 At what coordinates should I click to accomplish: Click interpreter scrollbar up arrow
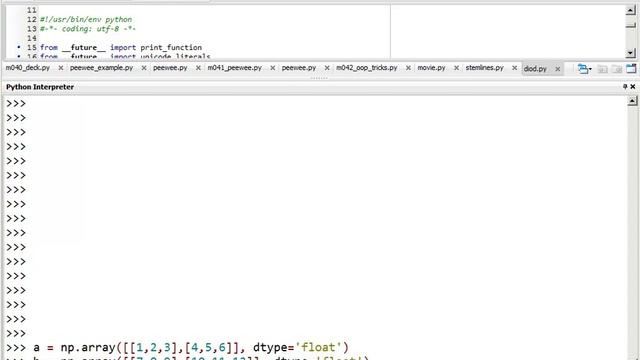point(632,101)
